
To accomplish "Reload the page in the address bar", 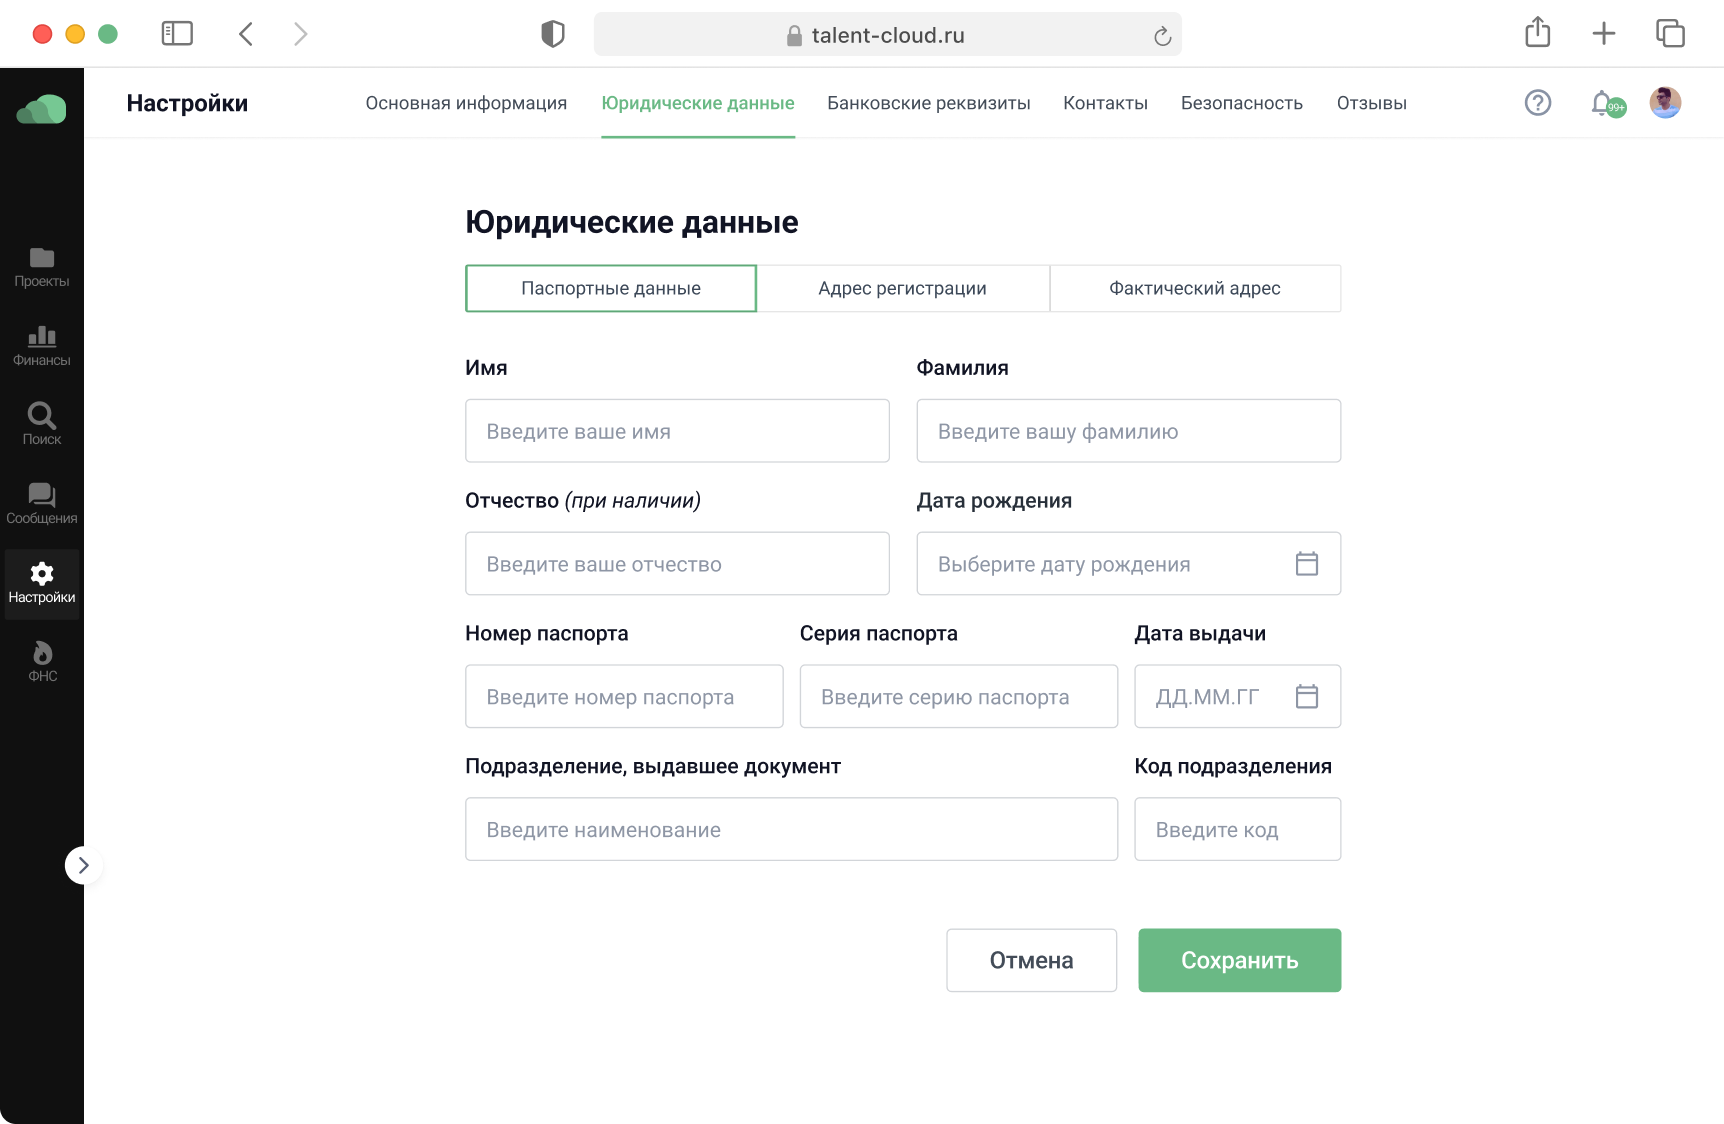I will (x=1162, y=36).
